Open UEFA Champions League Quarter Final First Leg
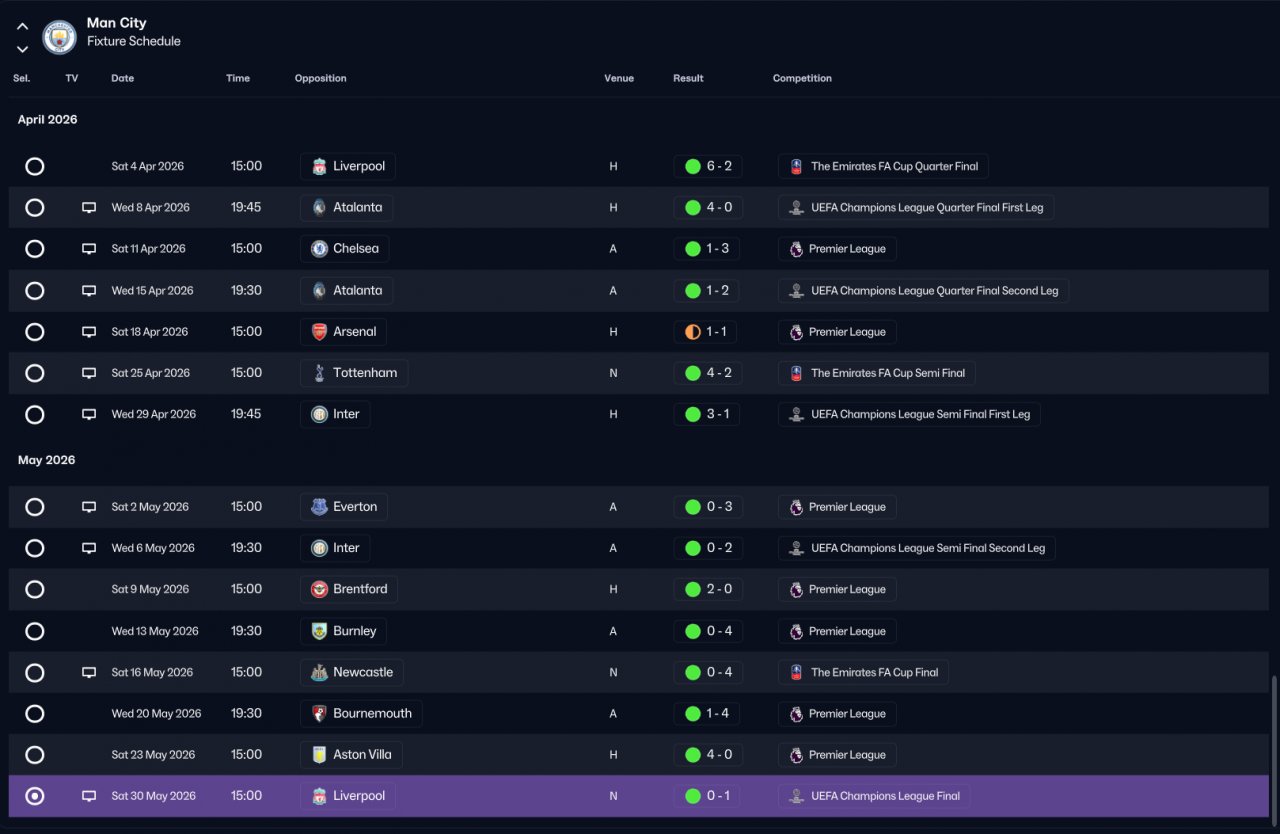1280x834 pixels. tap(916, 208)
